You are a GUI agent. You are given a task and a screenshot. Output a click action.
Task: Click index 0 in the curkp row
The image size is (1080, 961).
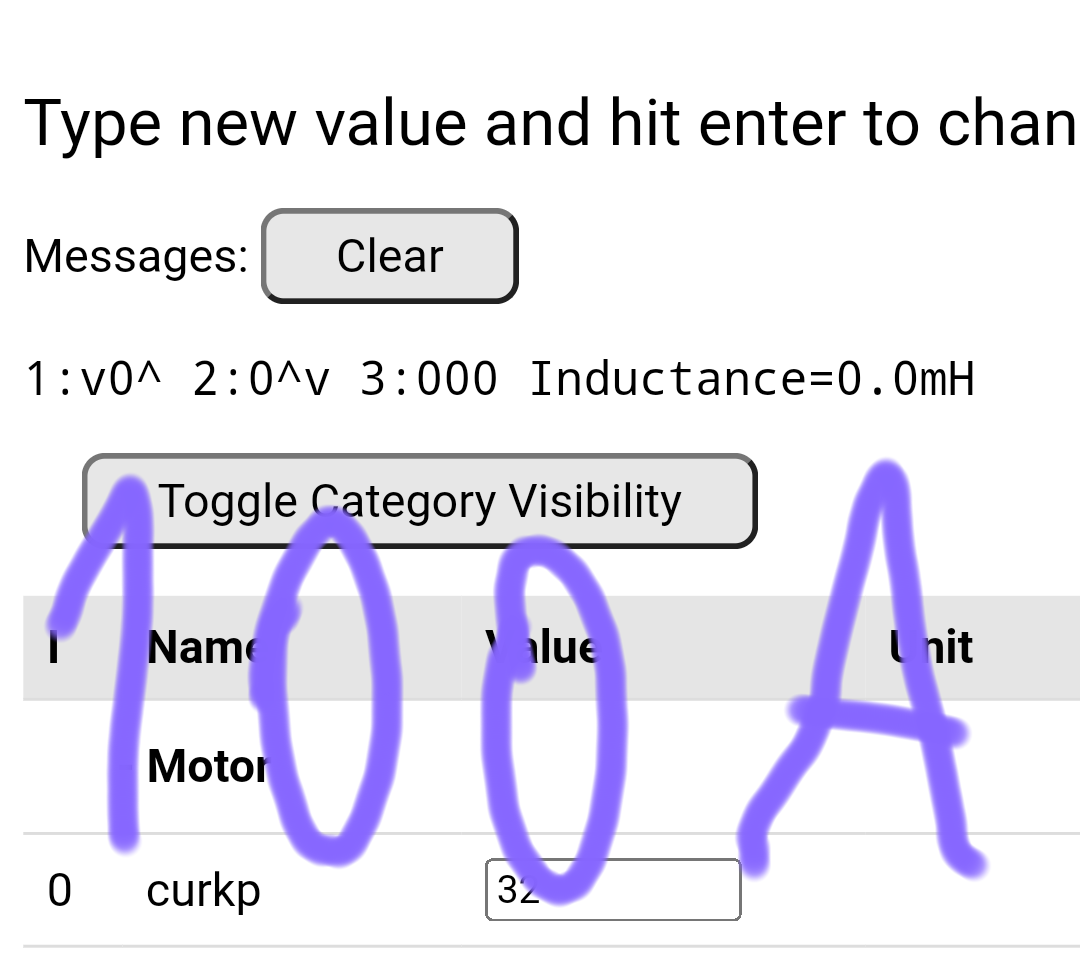pos(60,889)
